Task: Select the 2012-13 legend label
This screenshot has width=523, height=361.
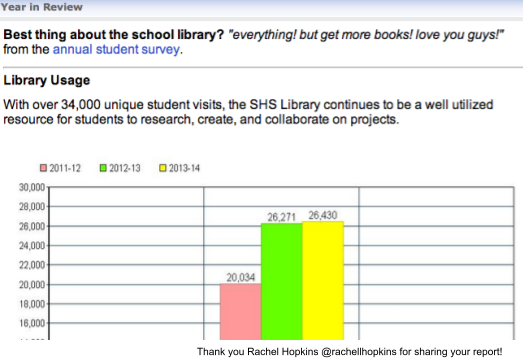Action: point(125,168)
